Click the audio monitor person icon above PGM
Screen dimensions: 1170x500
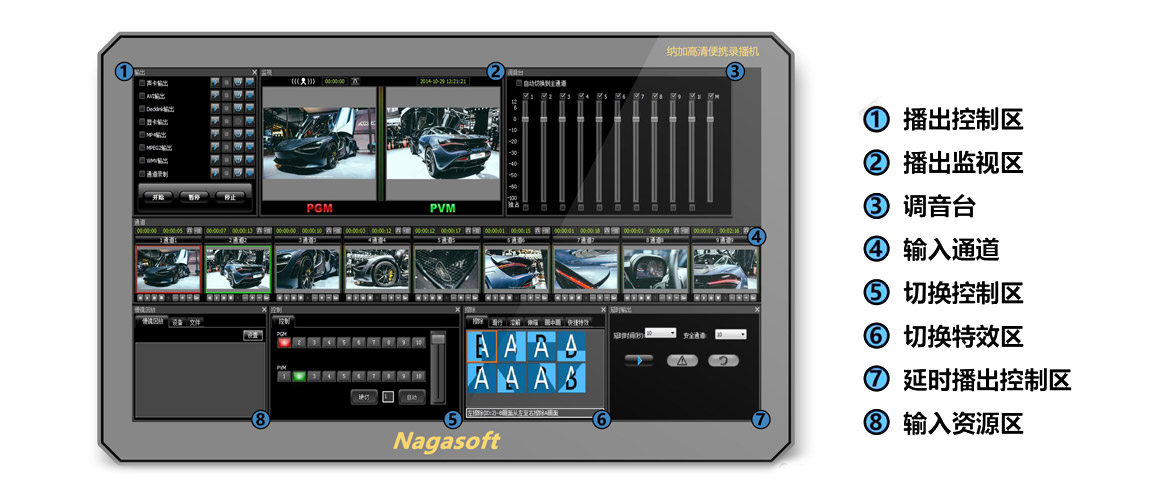(303, 81)
